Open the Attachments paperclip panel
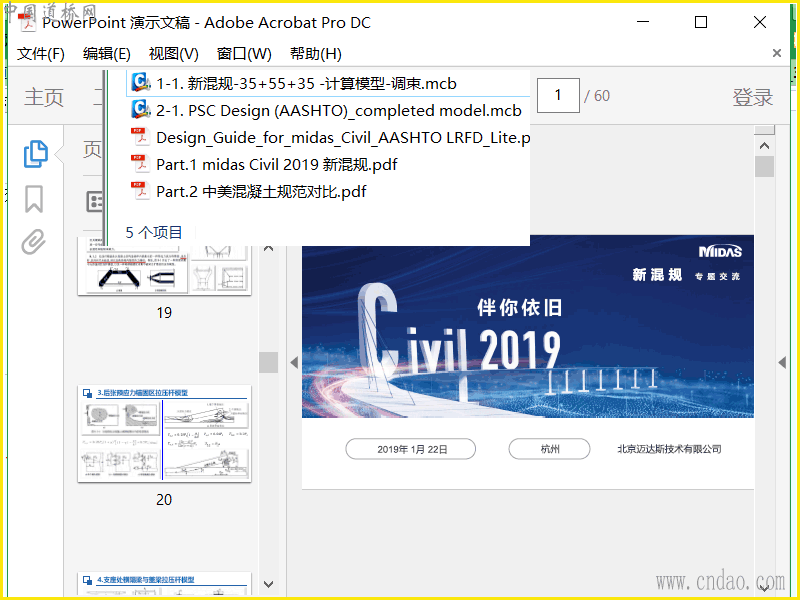This screenshot has width=800, height=600. tap(34, 242)
